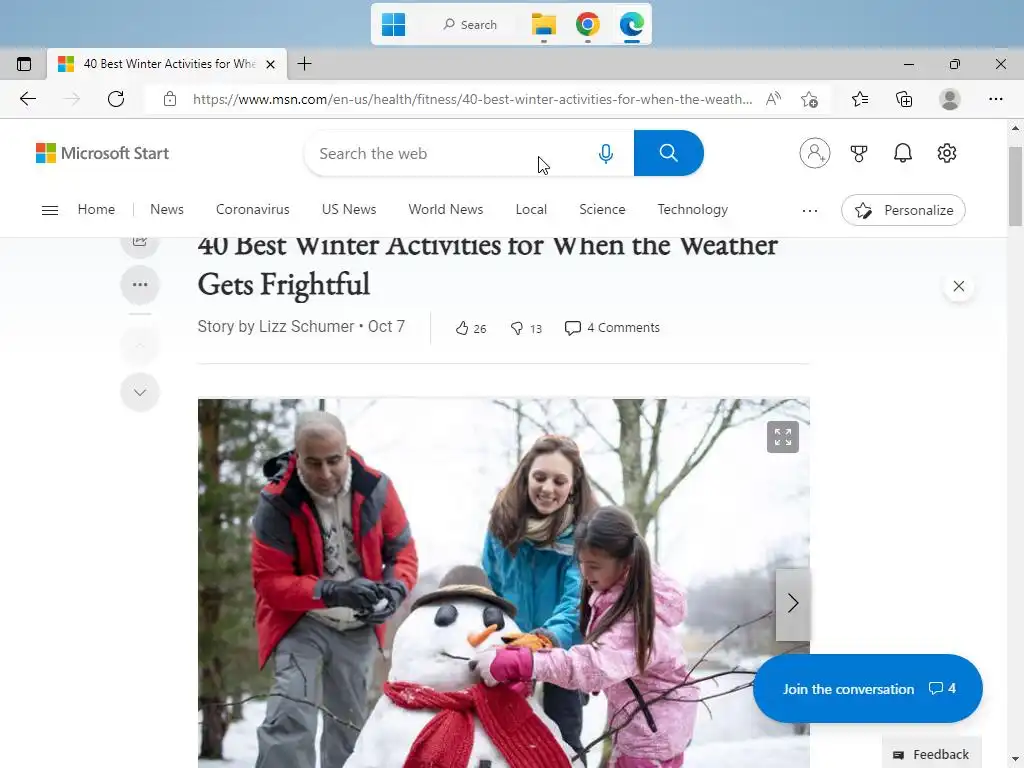
Task: View site security lock information
Action: point(170,99)
